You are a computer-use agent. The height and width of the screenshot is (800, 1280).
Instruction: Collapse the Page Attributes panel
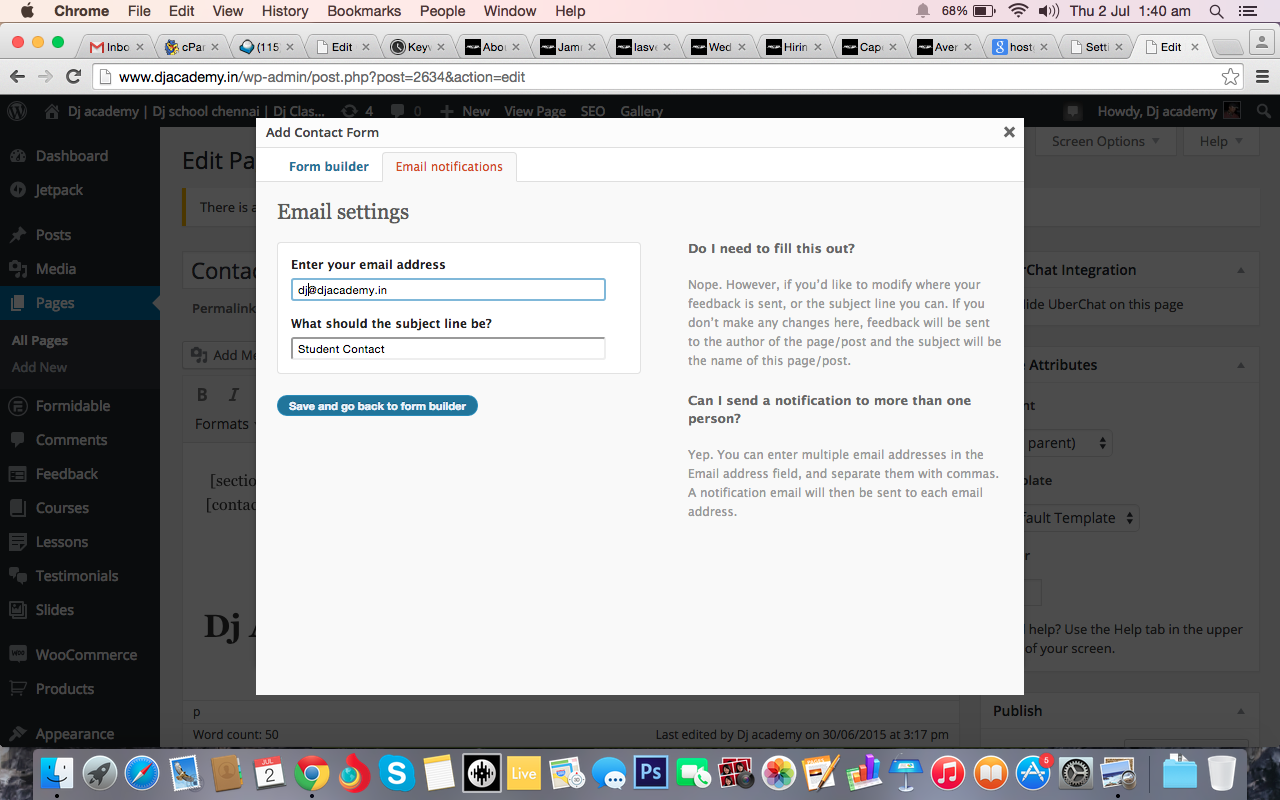click(1241, 365)
